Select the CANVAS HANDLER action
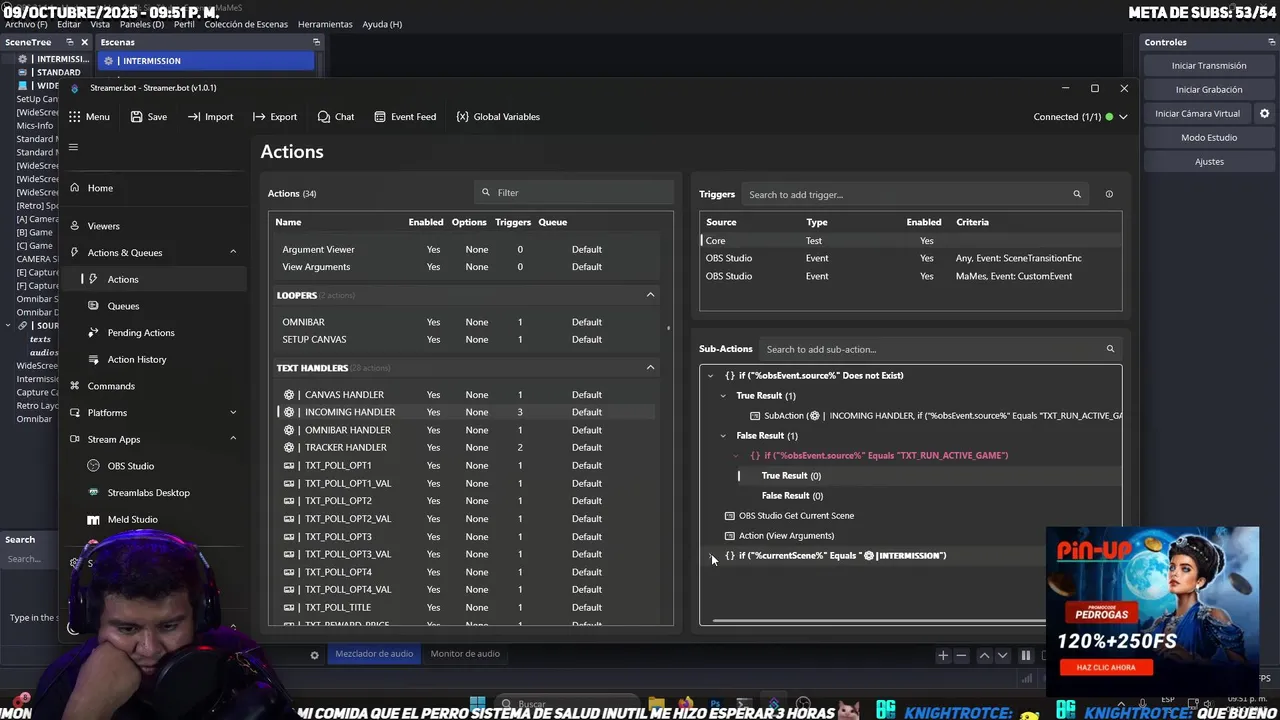The height and width of the screenshot is (720, 1280). pyautogui.click(x=465, y=395)
